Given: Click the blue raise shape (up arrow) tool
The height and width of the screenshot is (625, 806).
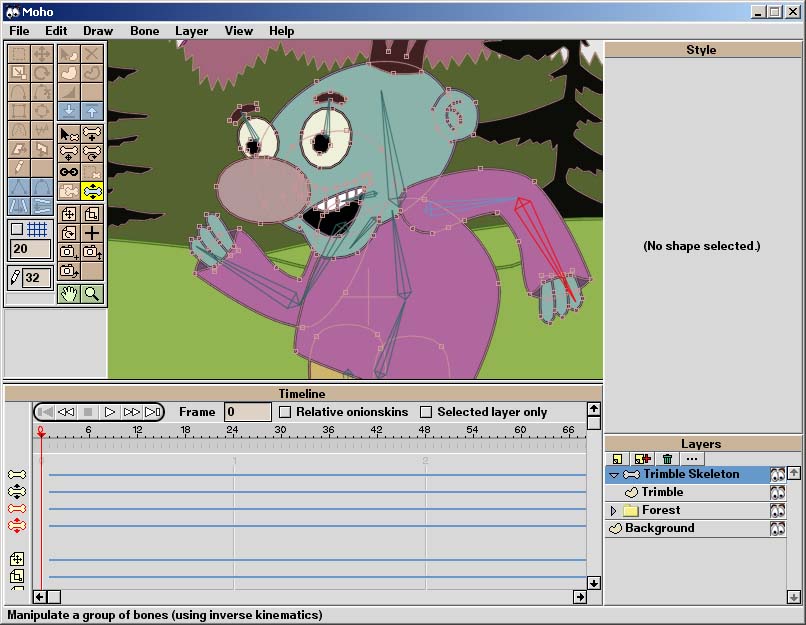Looking at the screenshot, I should pos(92,111).
